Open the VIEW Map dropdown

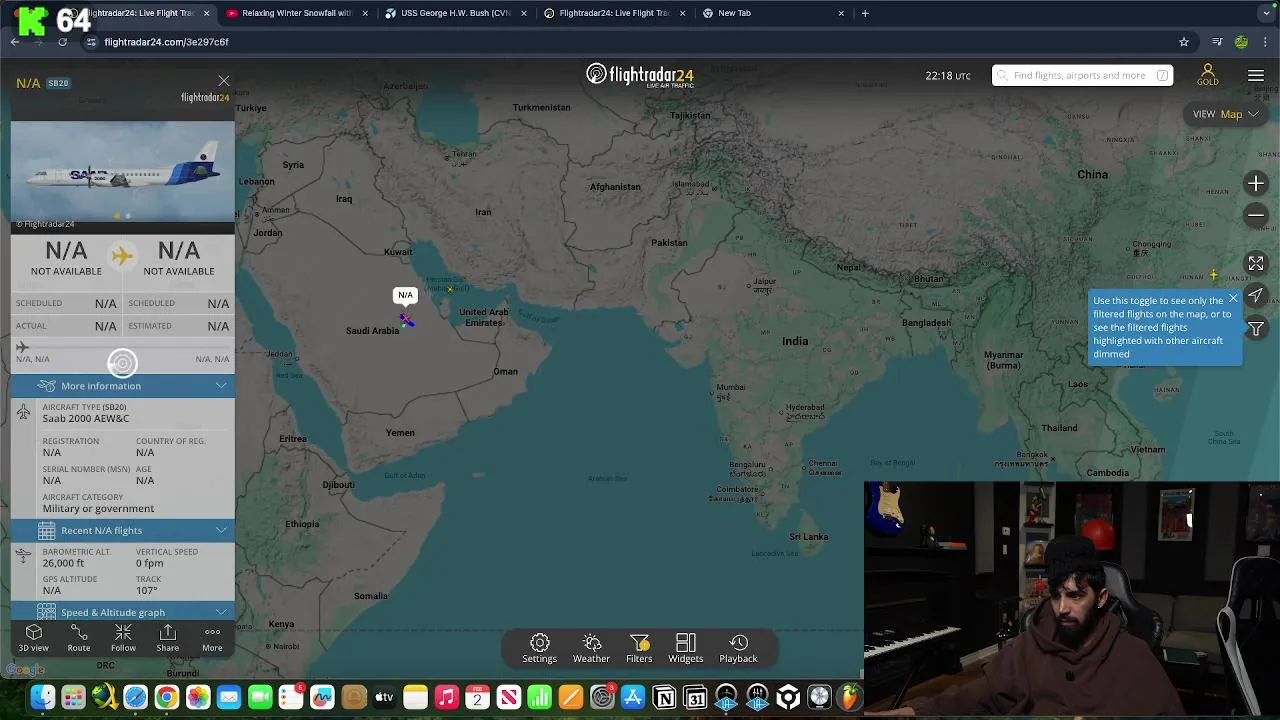pos(1225,114)
